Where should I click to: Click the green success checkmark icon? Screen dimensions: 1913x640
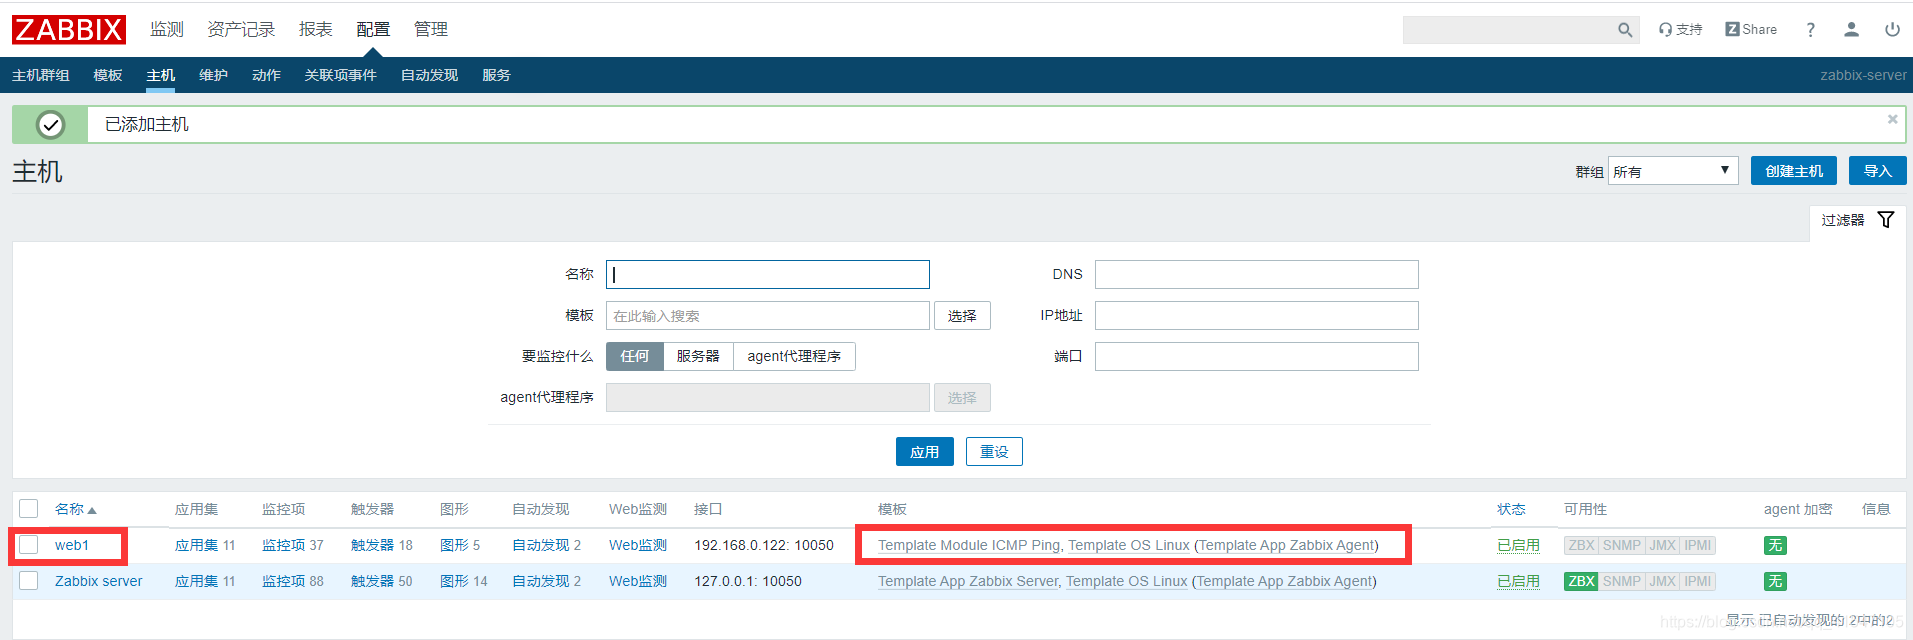point(50,124)
